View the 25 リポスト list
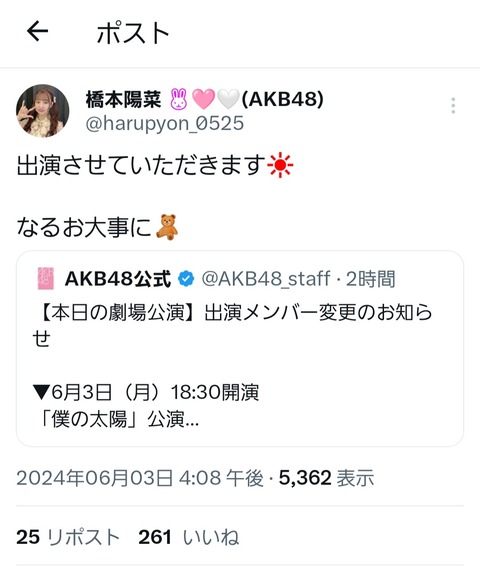The image size is (480, 566). tap(68, 537)
